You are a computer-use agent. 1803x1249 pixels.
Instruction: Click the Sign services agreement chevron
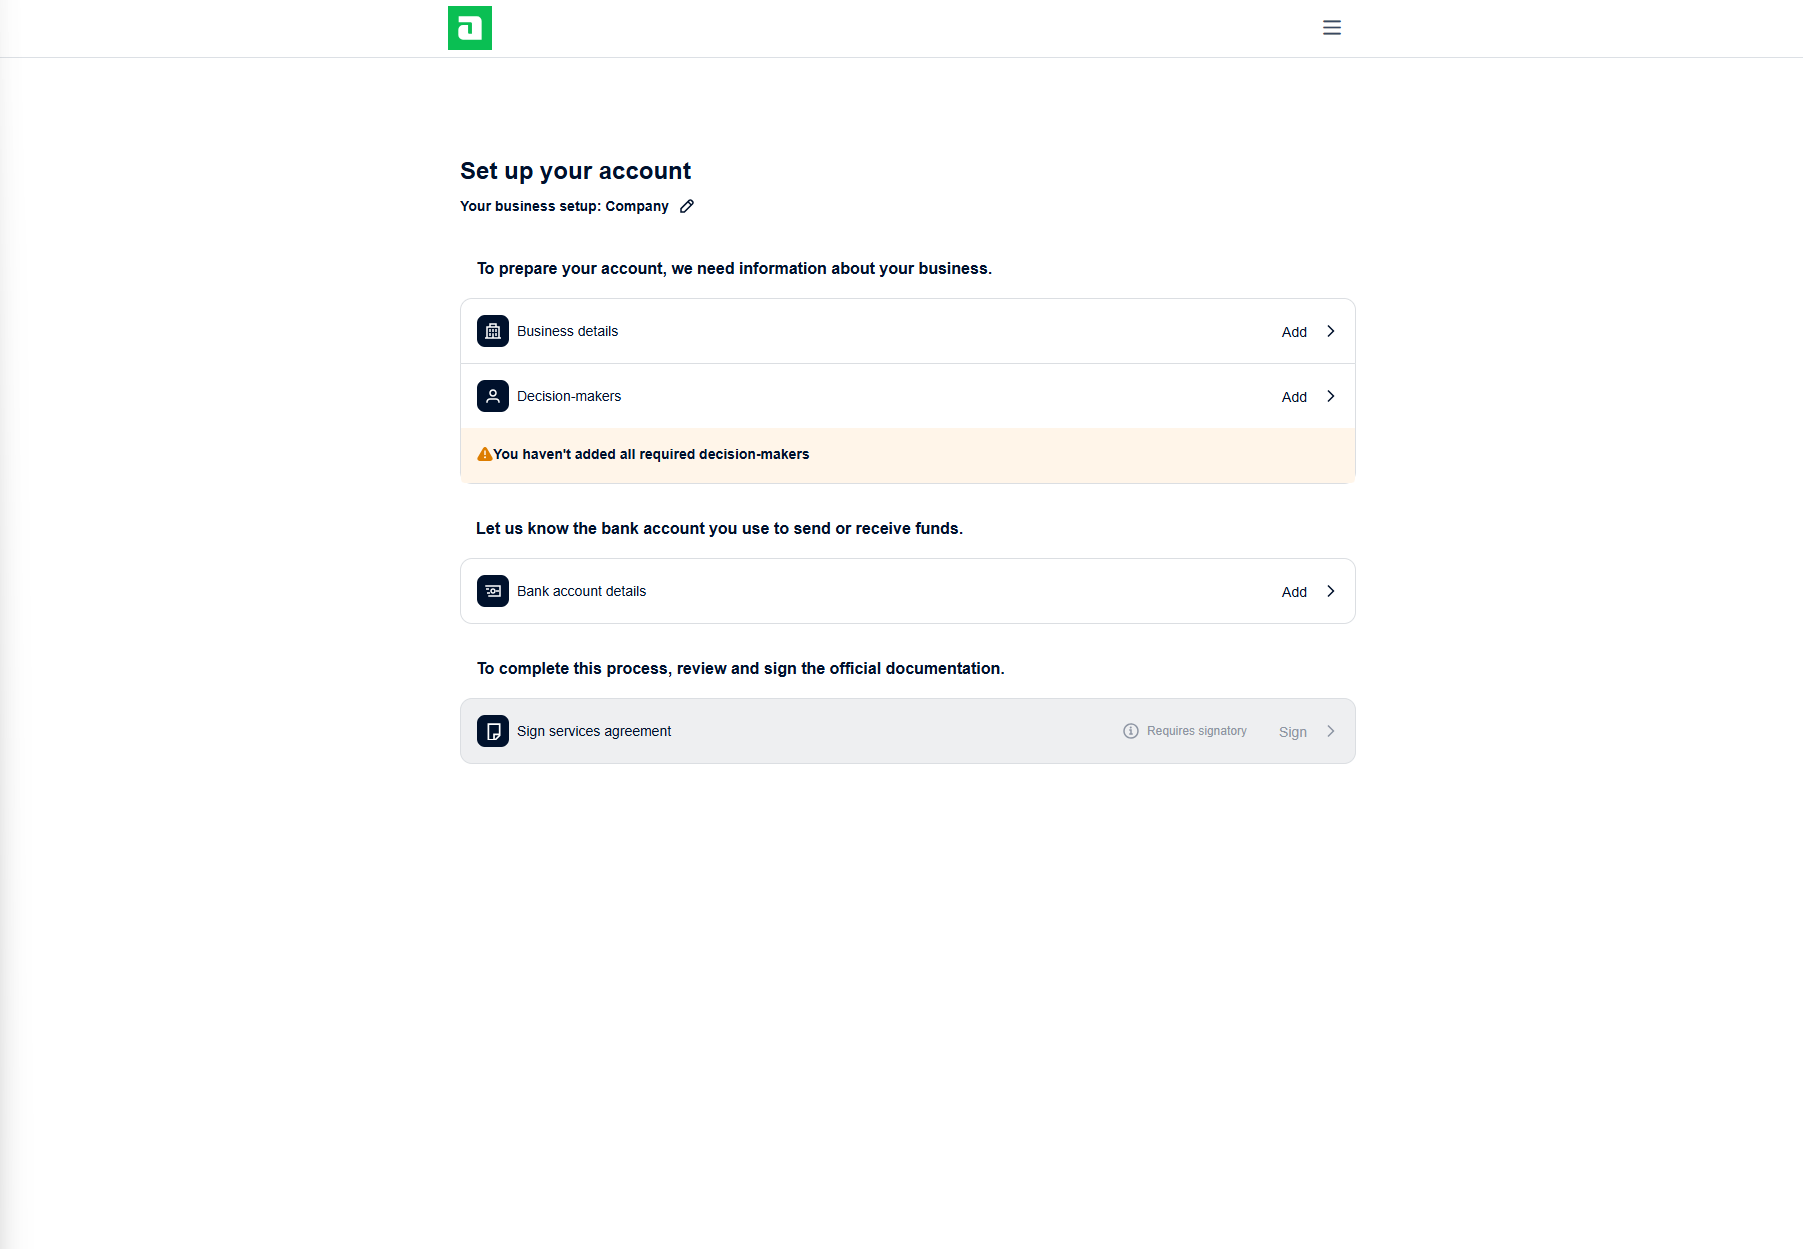(x=1331, y=731)
